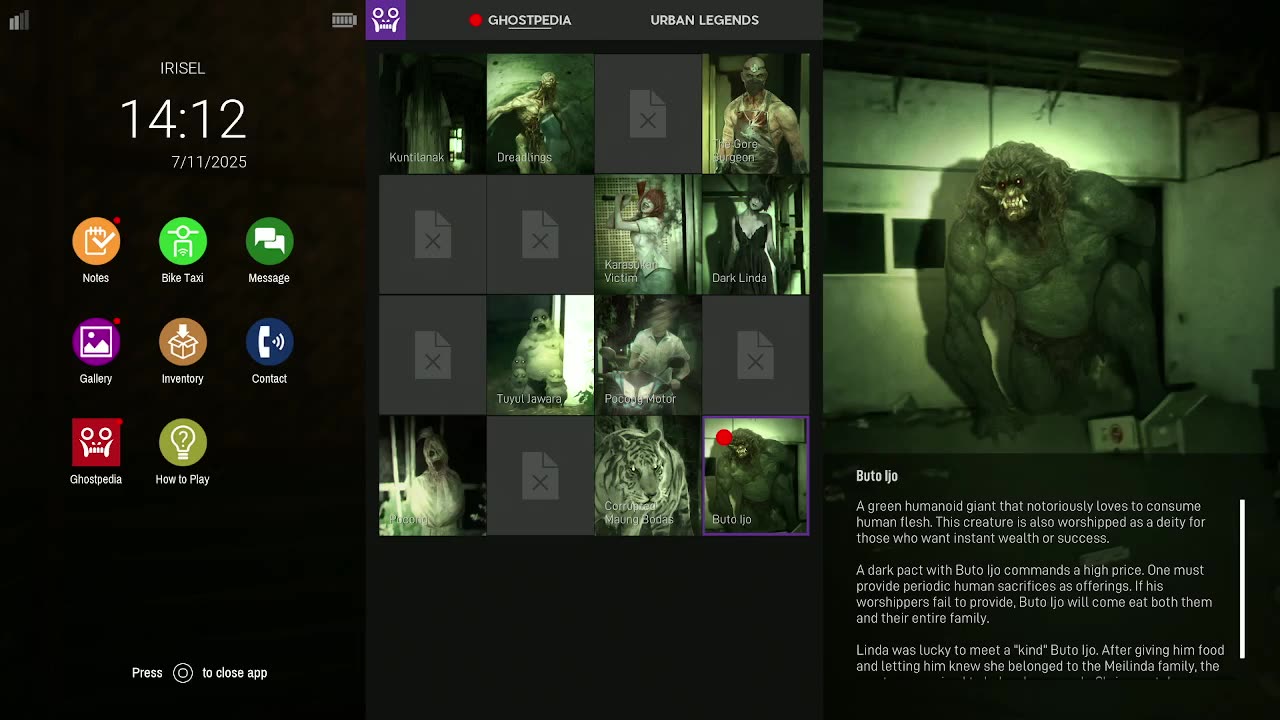Click the description panel scrollbar
This screenshot has height=720, width=1280.
pos(1243,579)
